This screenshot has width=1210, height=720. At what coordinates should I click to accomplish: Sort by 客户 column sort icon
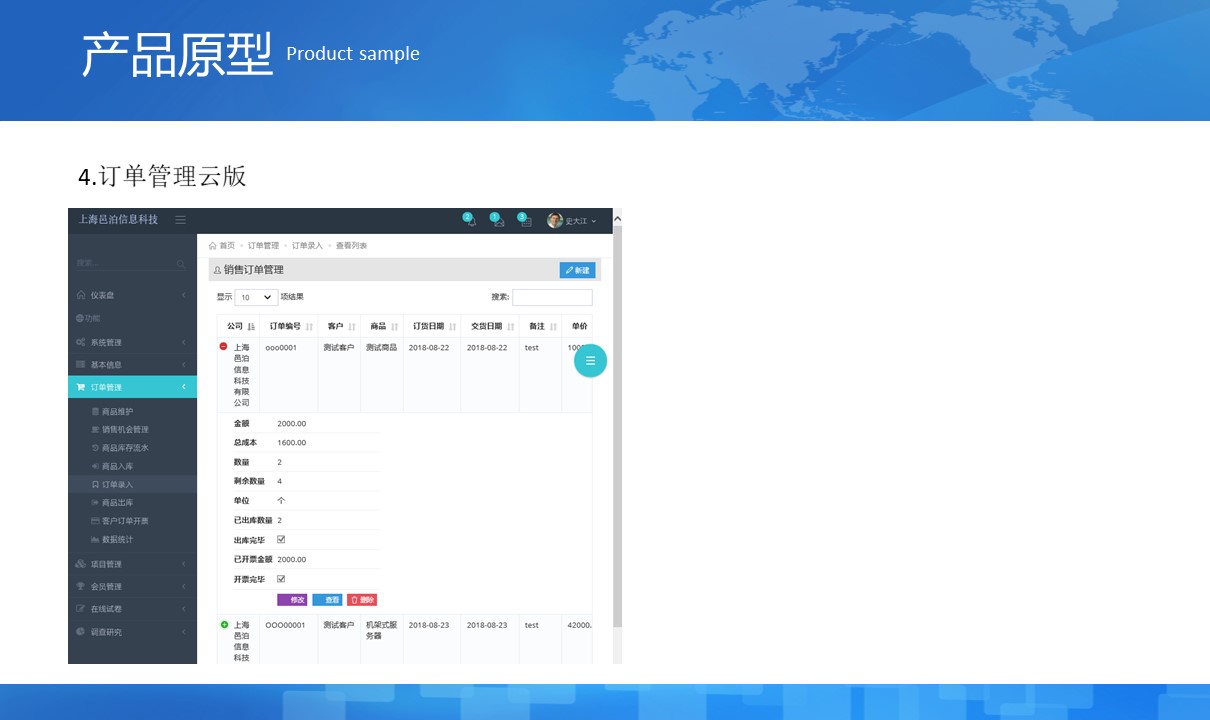click(x=352, y=327)
